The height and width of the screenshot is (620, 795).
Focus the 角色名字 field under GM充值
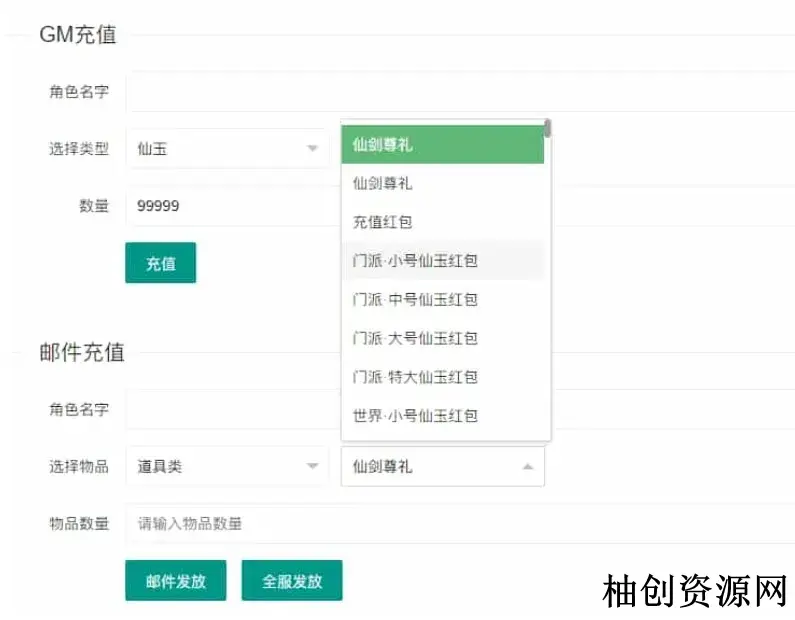[459, 92]
